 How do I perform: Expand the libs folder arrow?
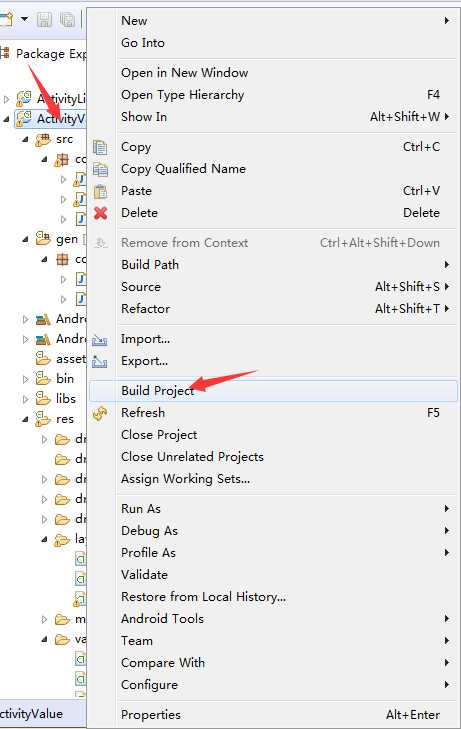(26, 399)
